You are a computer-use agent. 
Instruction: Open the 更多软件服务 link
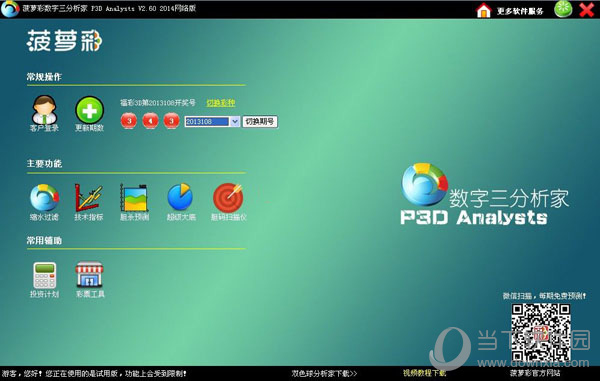point(520,11)
